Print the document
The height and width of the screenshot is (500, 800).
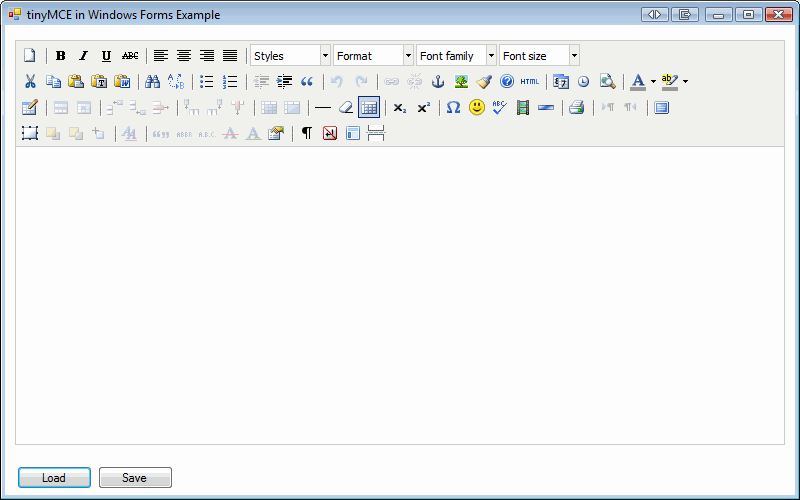(577, 107)
